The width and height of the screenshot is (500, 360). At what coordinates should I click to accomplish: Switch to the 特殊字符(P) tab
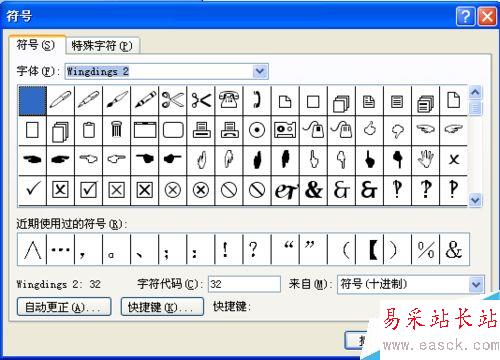pyautogui.click(x=102, y=45)
